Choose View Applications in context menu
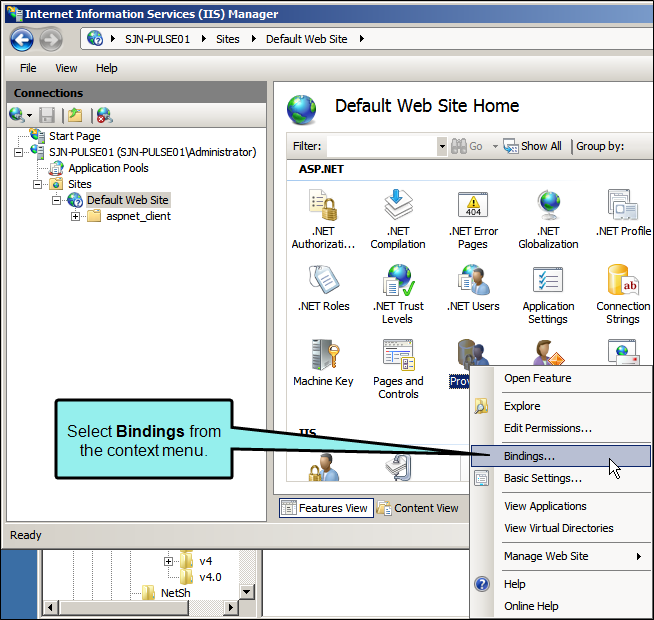The image size is (654, 620). pyautogui.click(x=545, y=506)
